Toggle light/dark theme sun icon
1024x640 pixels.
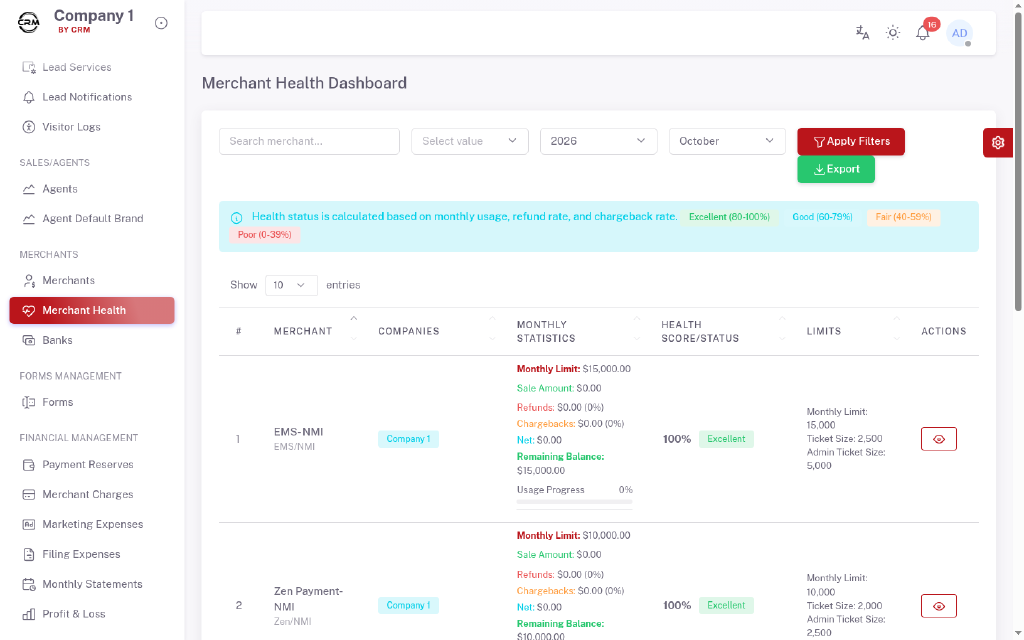coord(893,33)
